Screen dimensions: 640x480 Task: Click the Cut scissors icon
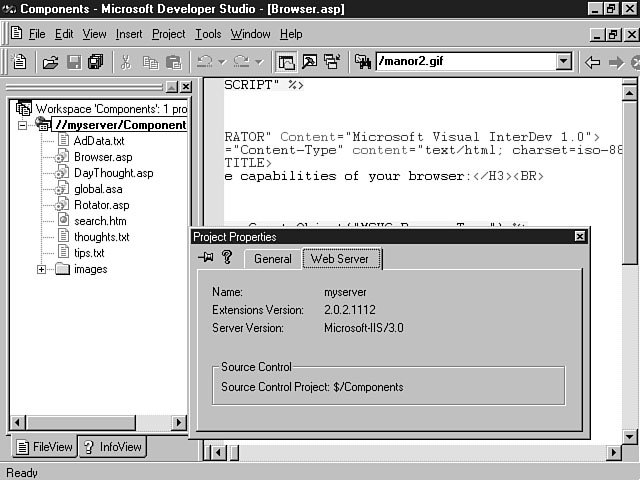pos(126,62)
